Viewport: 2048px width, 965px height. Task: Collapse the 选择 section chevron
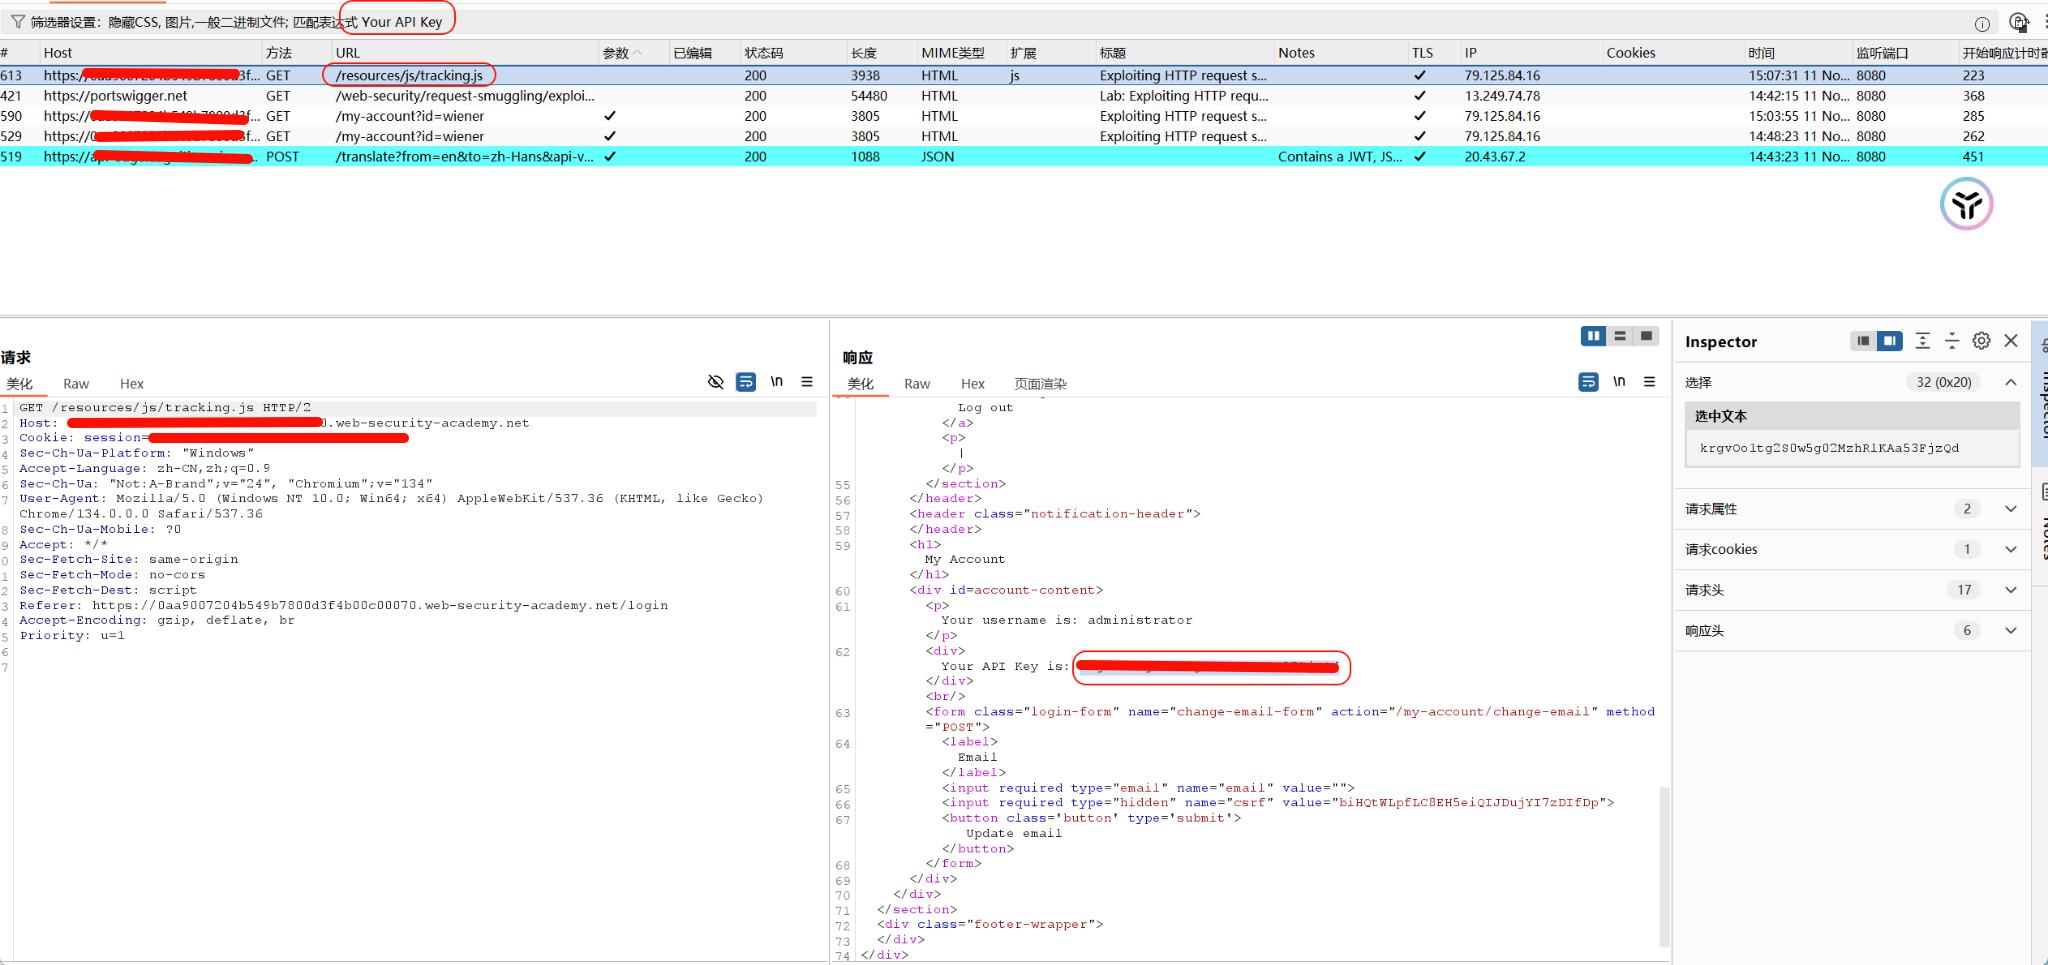point(2011,382)
